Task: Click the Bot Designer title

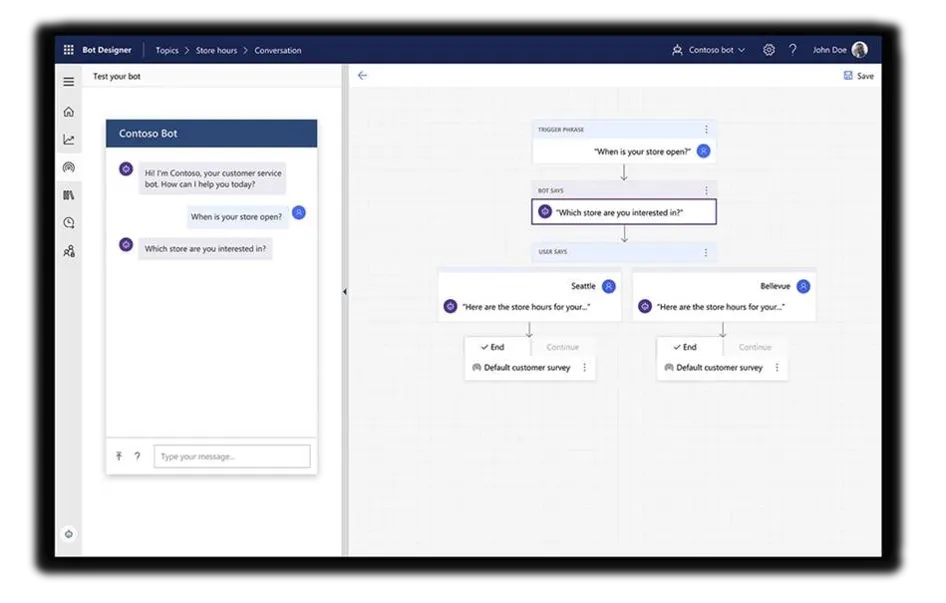Action: [107, 50]
